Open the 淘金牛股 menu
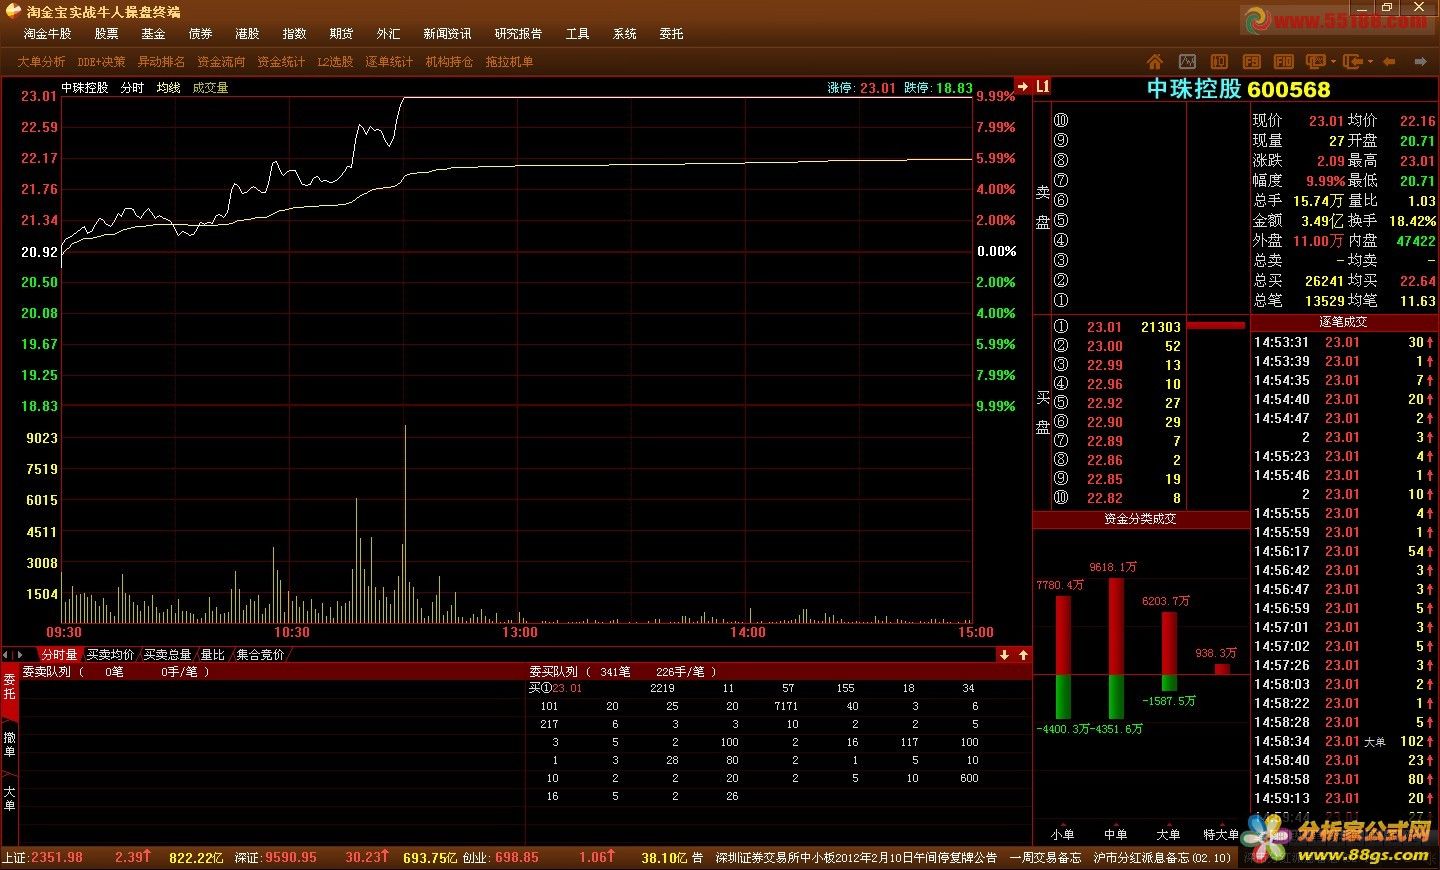The image size is (1440, 870). 48,34
